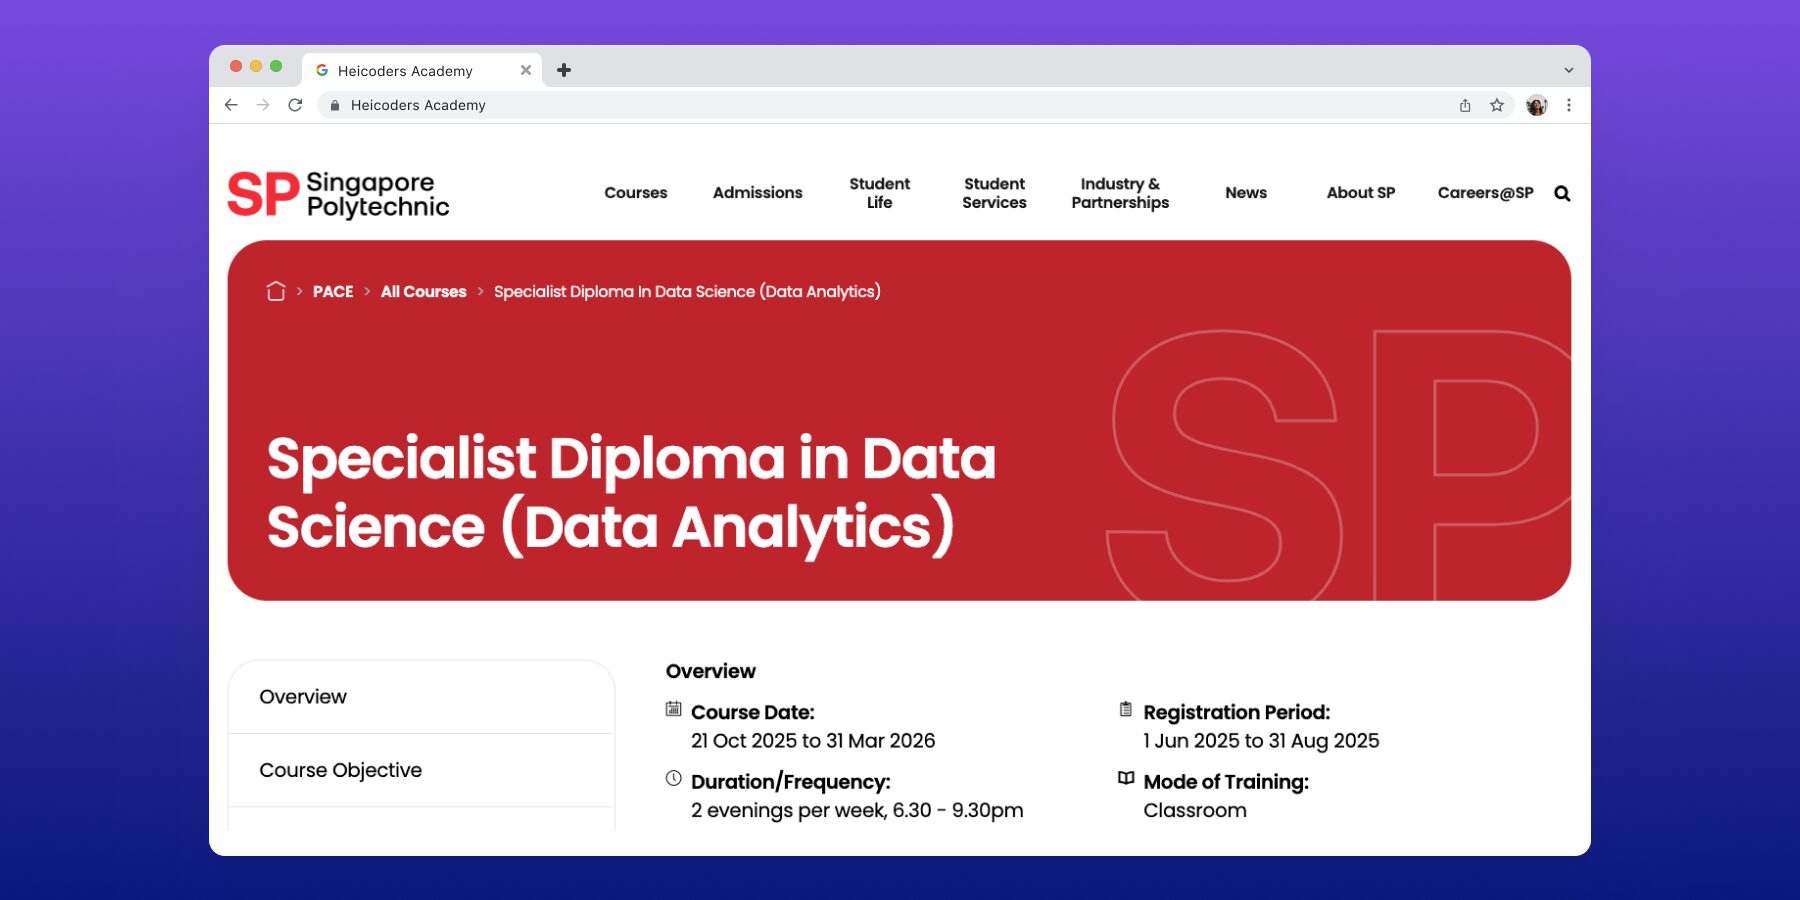Click the home icon in the breadcrumb
This screenshot has height=900, width=1800.
275,291
